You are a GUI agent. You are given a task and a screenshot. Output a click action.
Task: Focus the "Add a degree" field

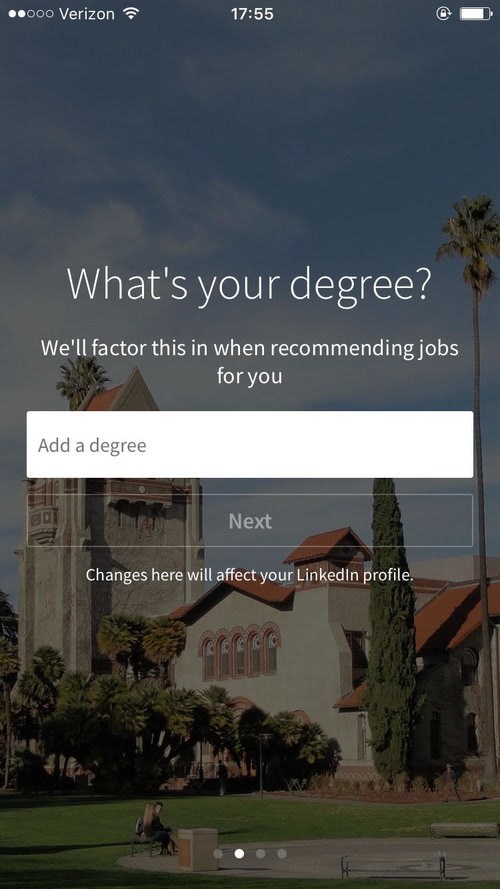coord(249,444)
